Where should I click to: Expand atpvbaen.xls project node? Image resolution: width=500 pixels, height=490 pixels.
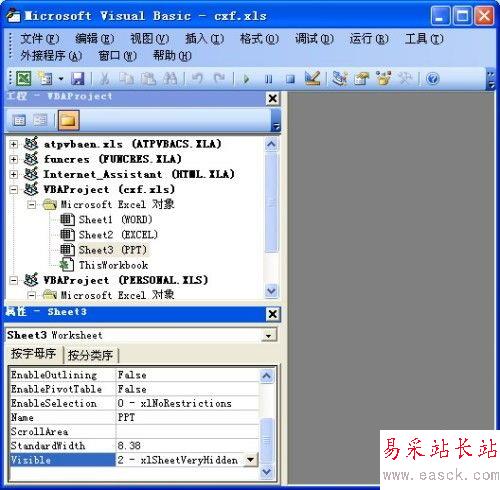pyautogui.click(x=13, y=144)
